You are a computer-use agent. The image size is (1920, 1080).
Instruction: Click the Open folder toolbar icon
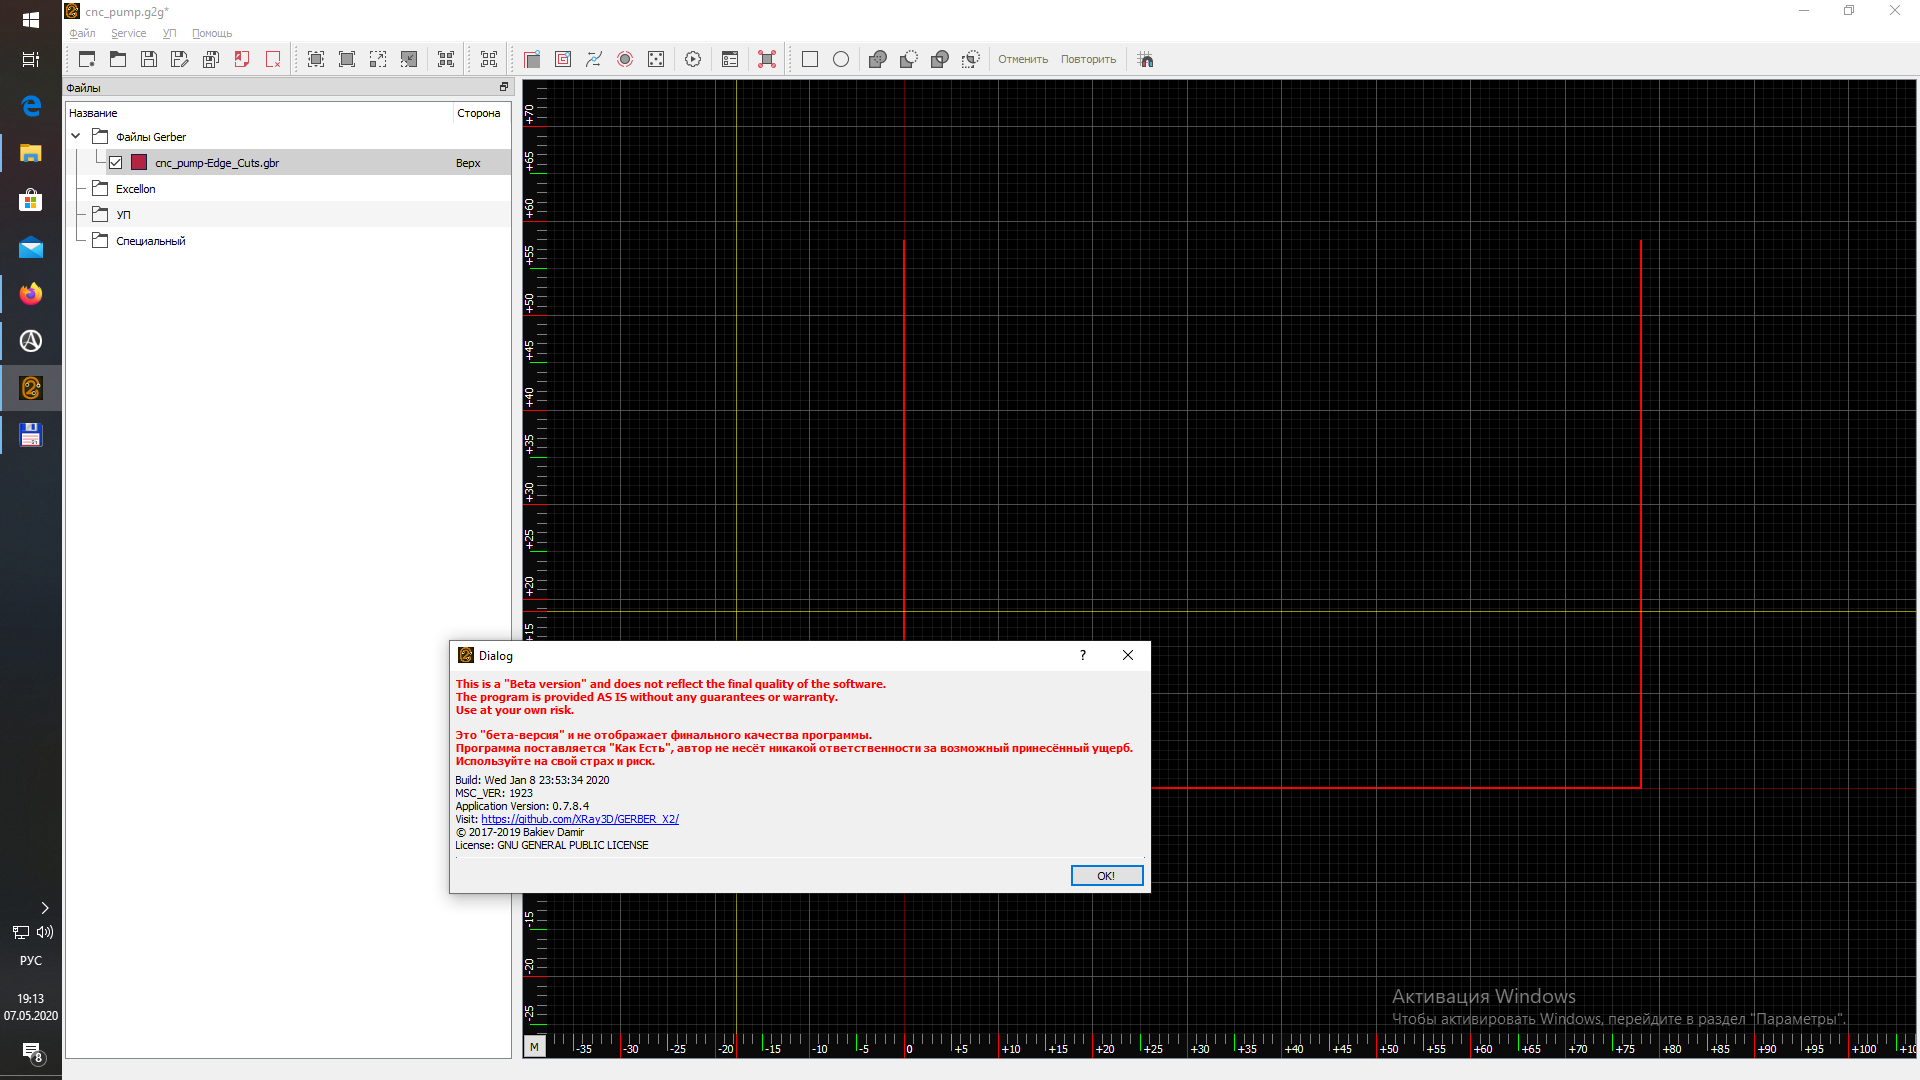click(118, 60)
